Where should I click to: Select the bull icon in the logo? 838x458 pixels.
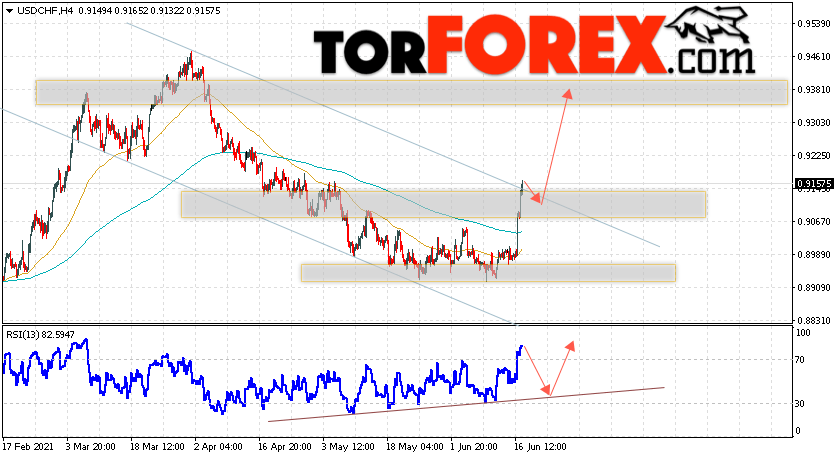[x=709, y=25]
